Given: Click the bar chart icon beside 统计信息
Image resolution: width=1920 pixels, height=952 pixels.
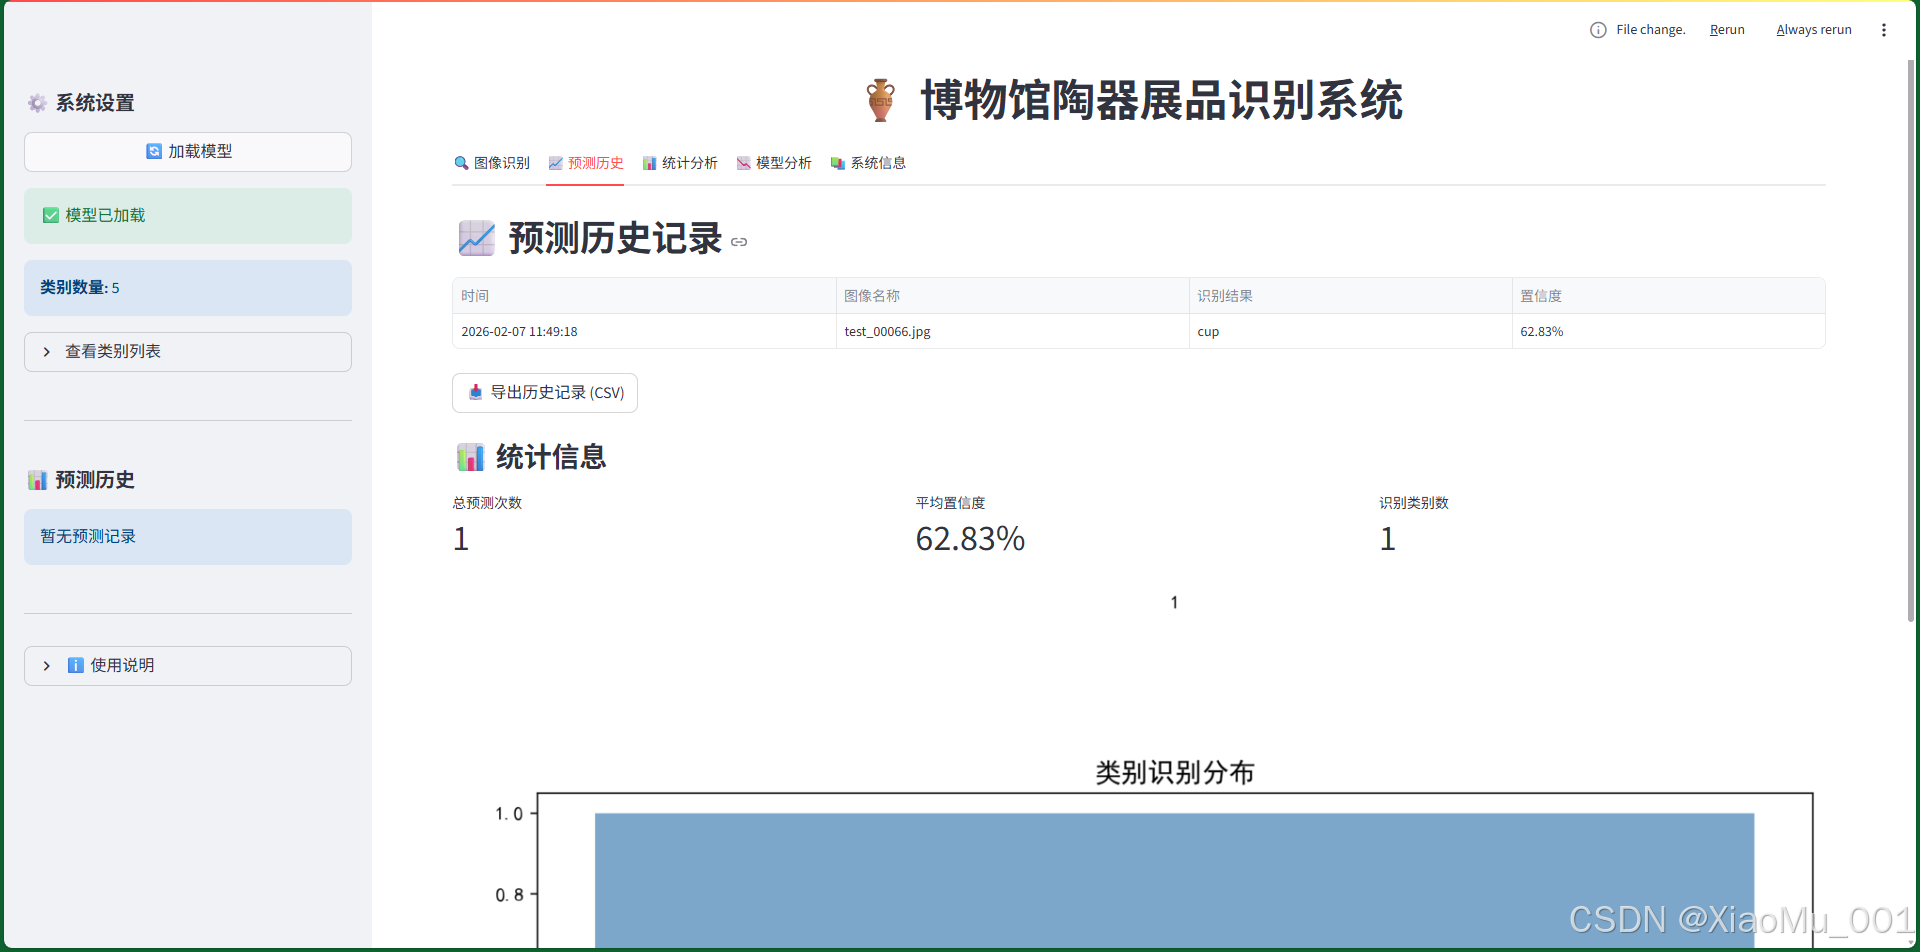Looking at the screenshot, I should [x=470, y=456].
